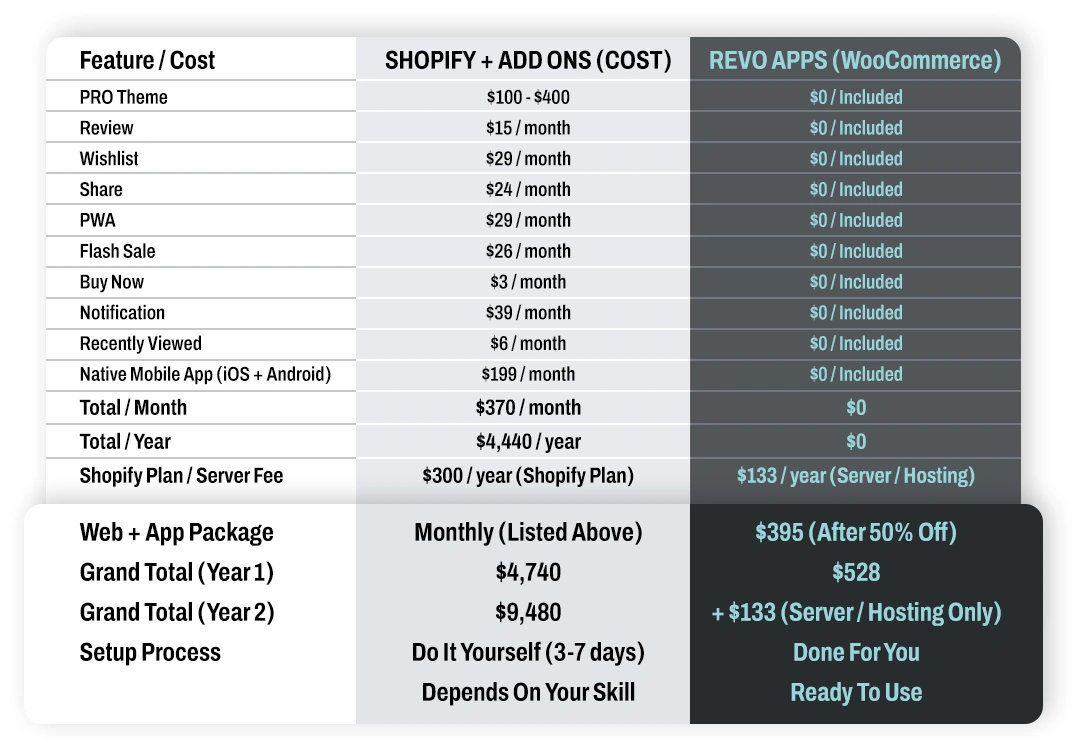The height and width of the screenshot is (747, 1076).
Task: Select the 'Recently Viewed' feature label
Action: (141, 344)
